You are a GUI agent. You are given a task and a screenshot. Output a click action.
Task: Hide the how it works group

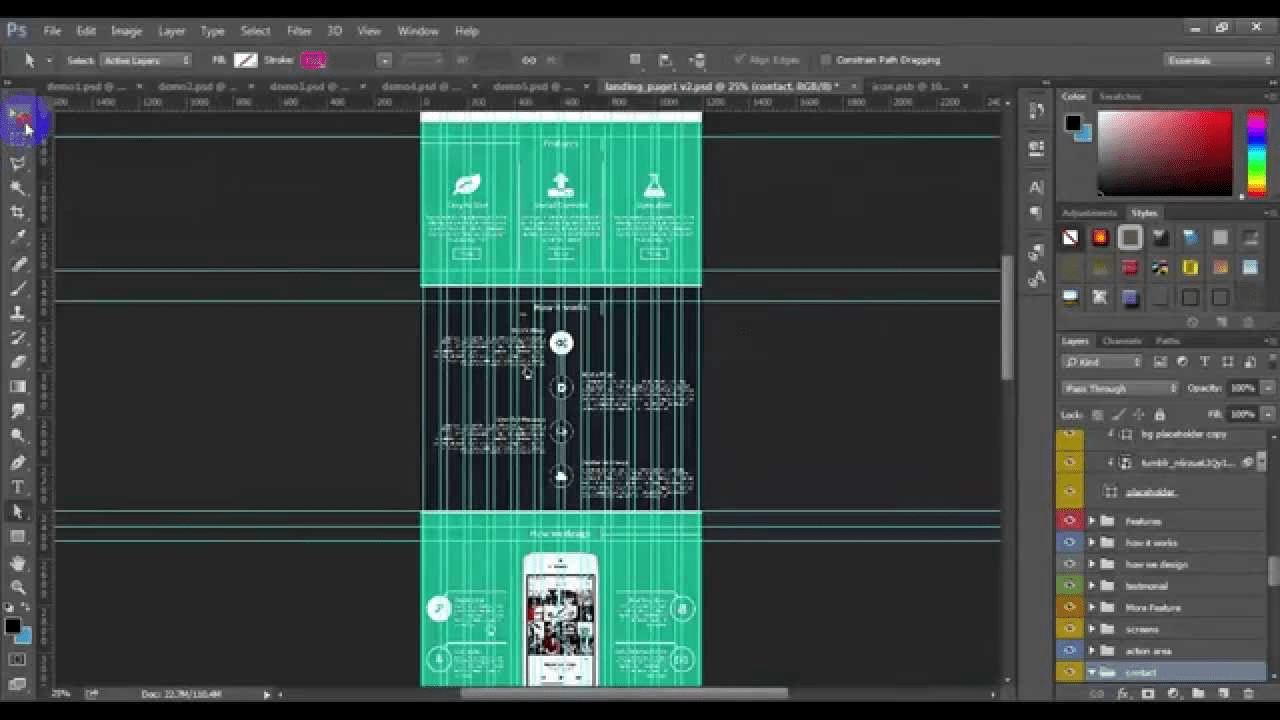tap(1070, 543)
